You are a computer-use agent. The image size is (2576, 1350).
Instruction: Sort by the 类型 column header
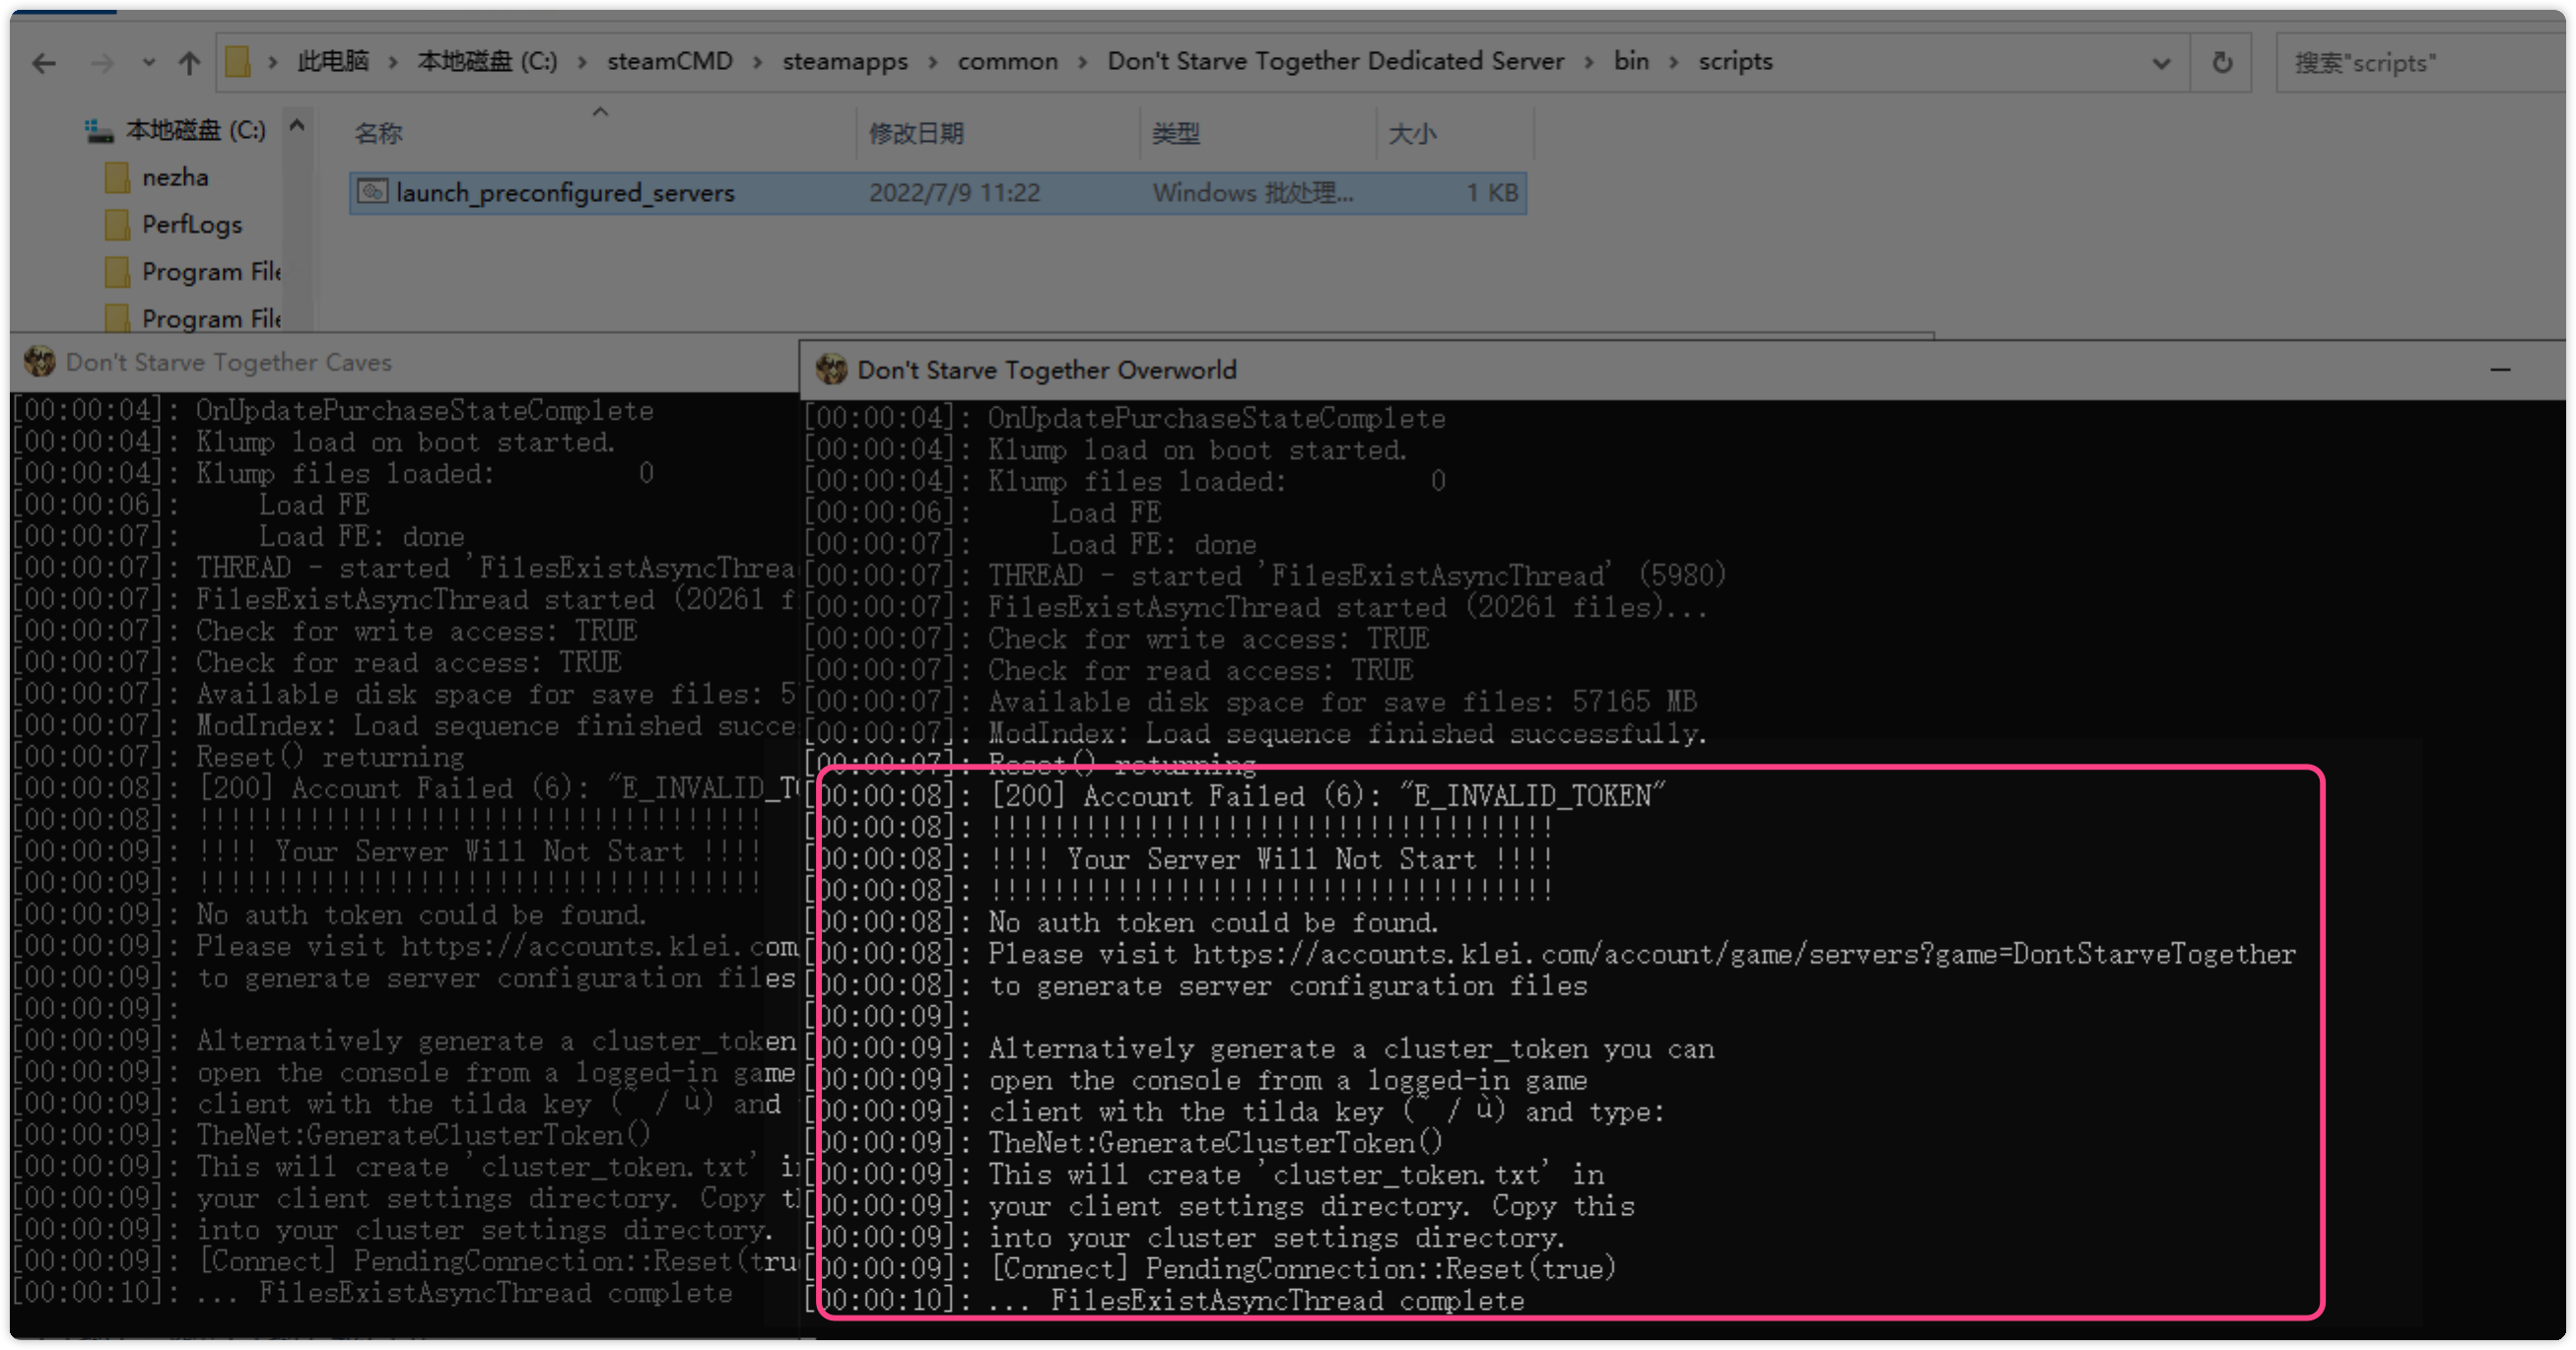pyautogui.click(x=1176, y=133)
